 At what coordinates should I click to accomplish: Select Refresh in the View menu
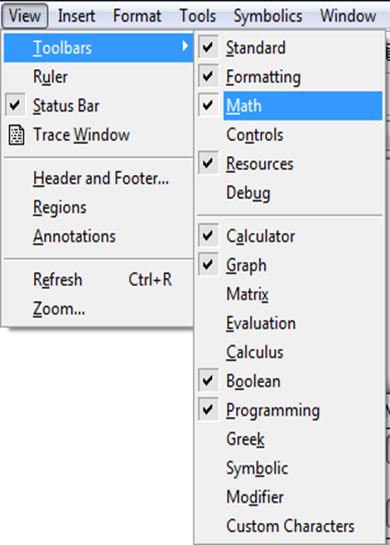click(99, 279)
